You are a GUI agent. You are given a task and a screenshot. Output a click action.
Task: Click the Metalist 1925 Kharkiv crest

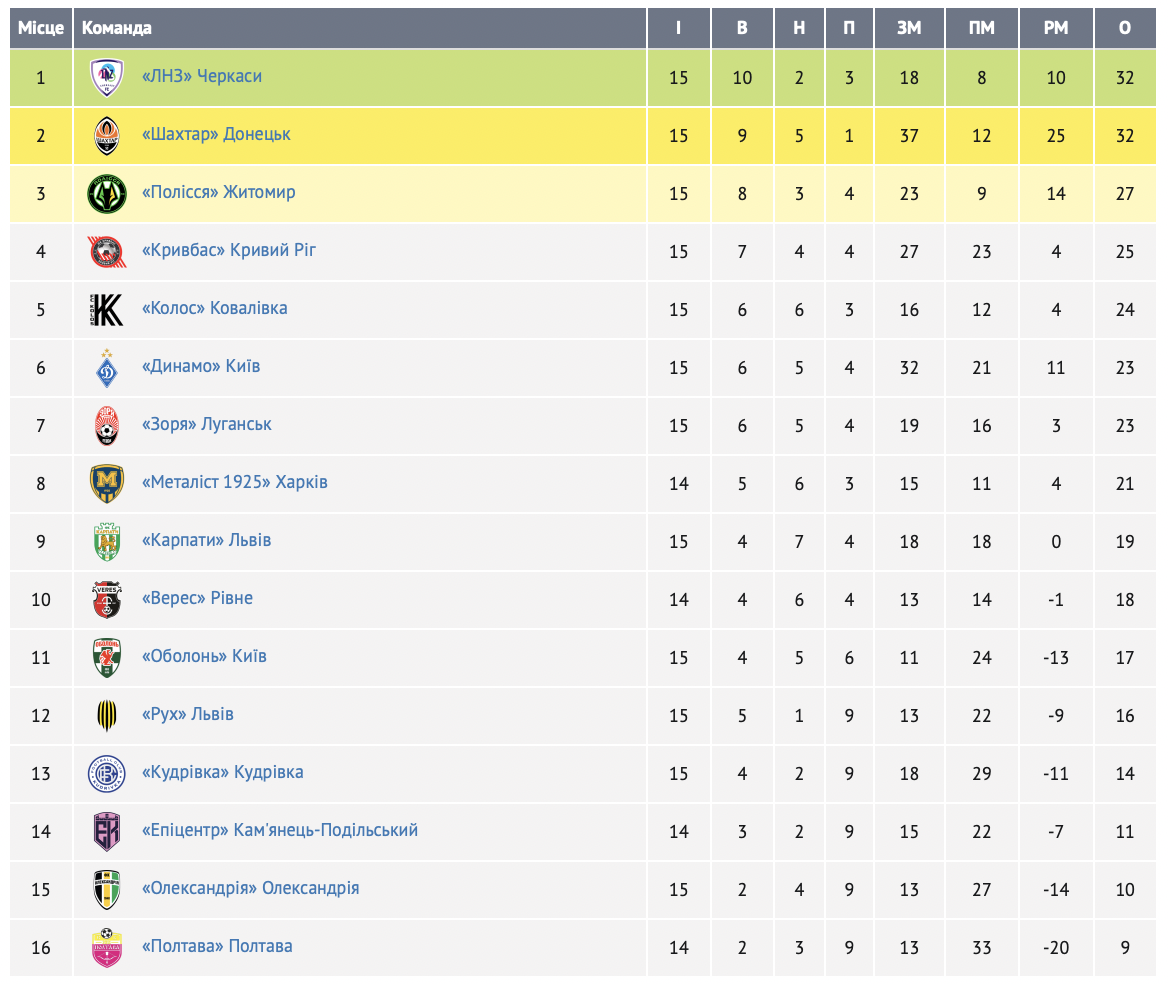pyautogui.click(x=107, y=483)
